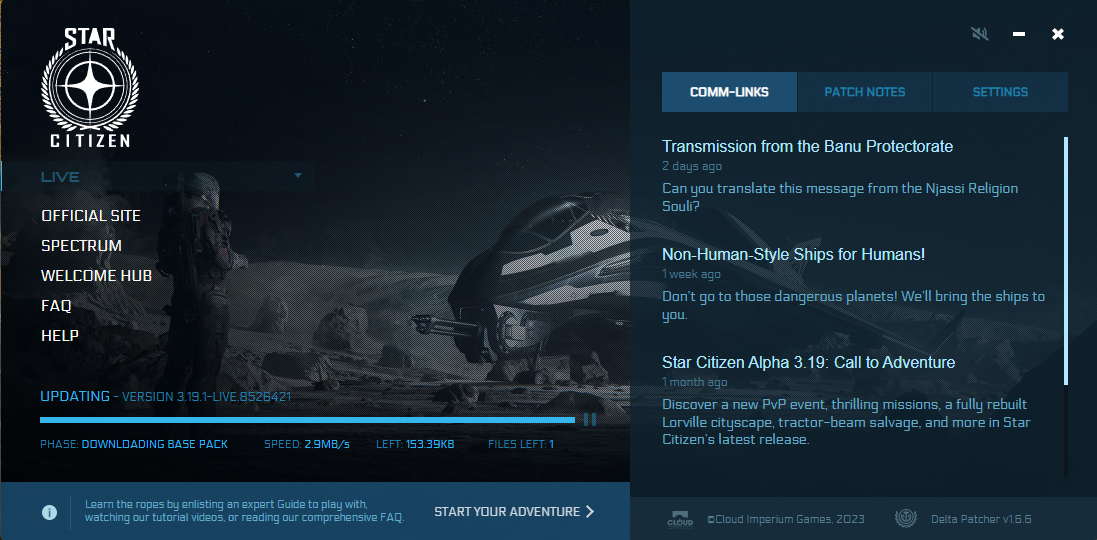Read Transmission from the Banu Protectorate article
Screen dimensions: 1097x540
[807, 147]
